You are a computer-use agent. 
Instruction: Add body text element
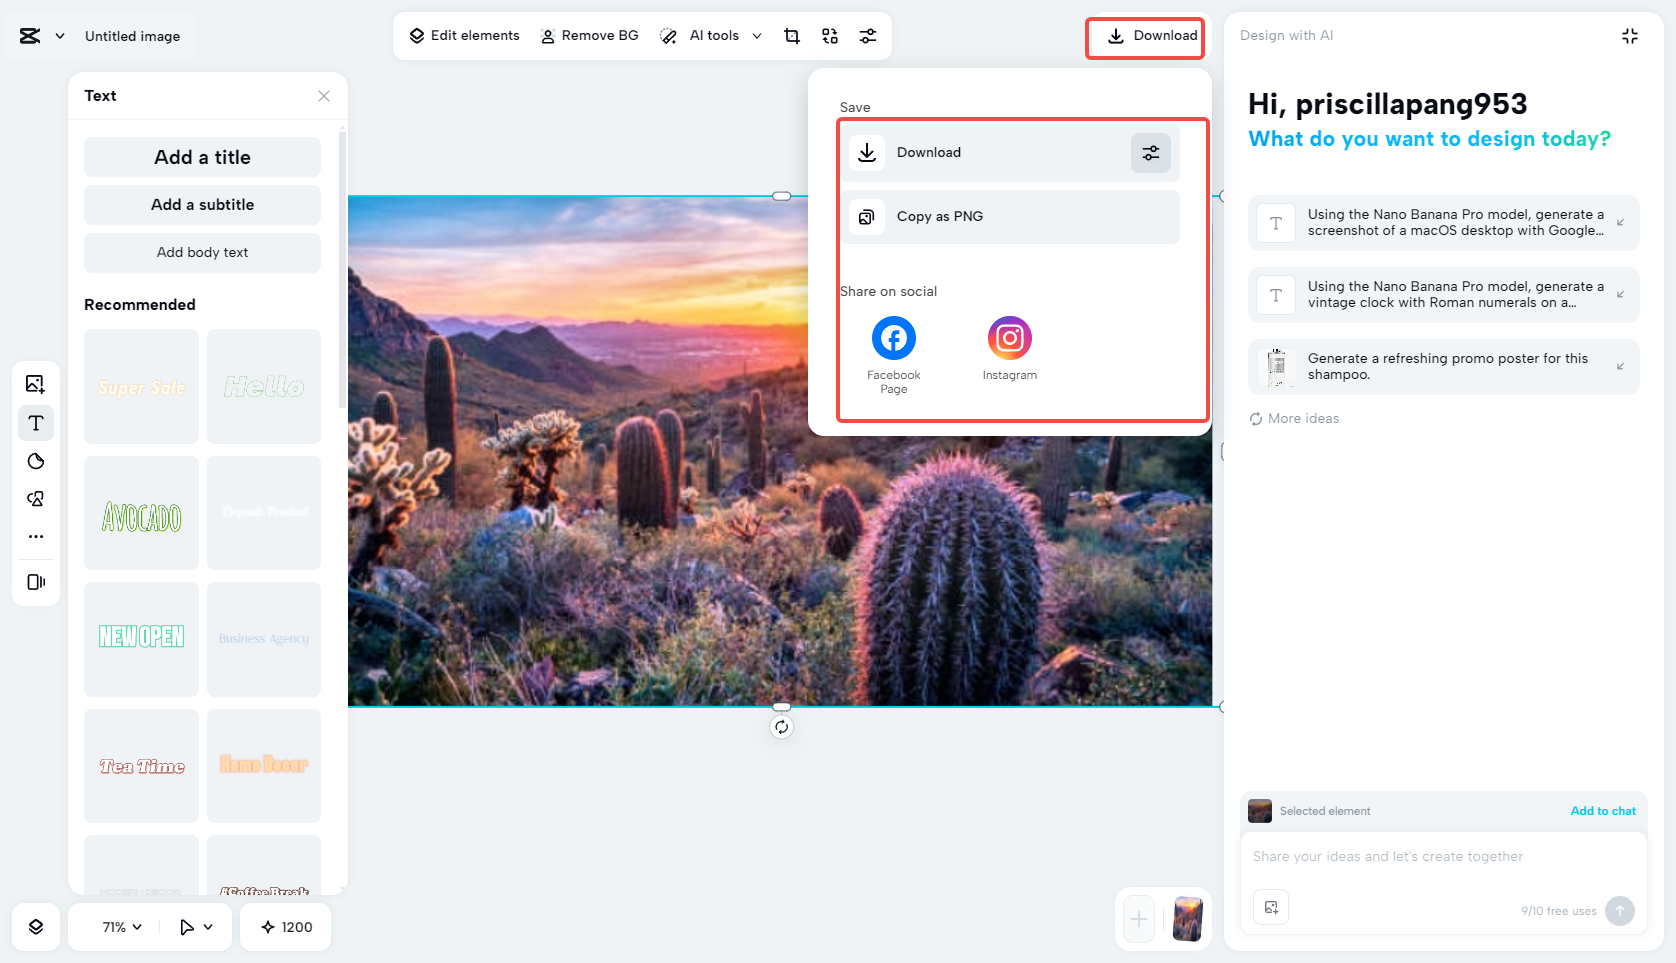click(x=202, y=253)
